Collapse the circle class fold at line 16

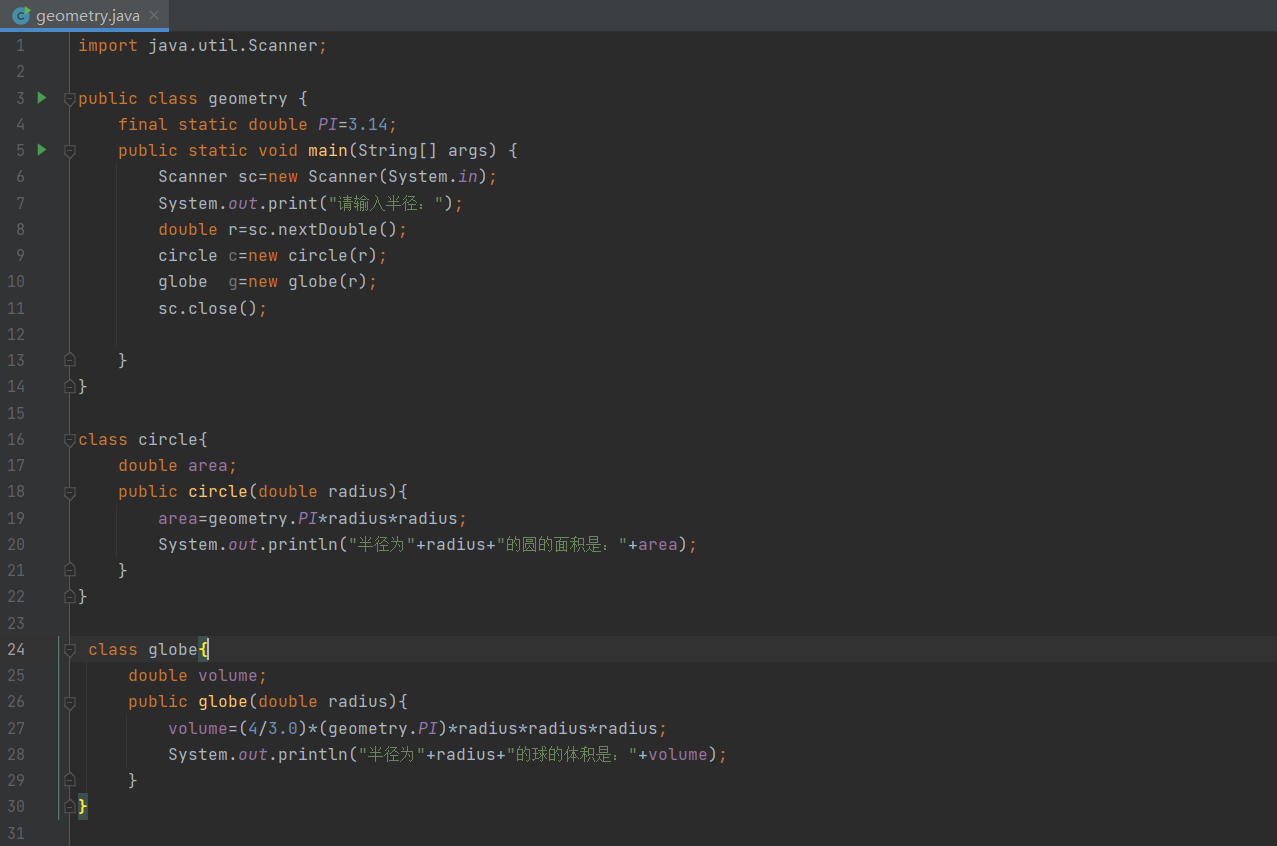pos(69,440)
